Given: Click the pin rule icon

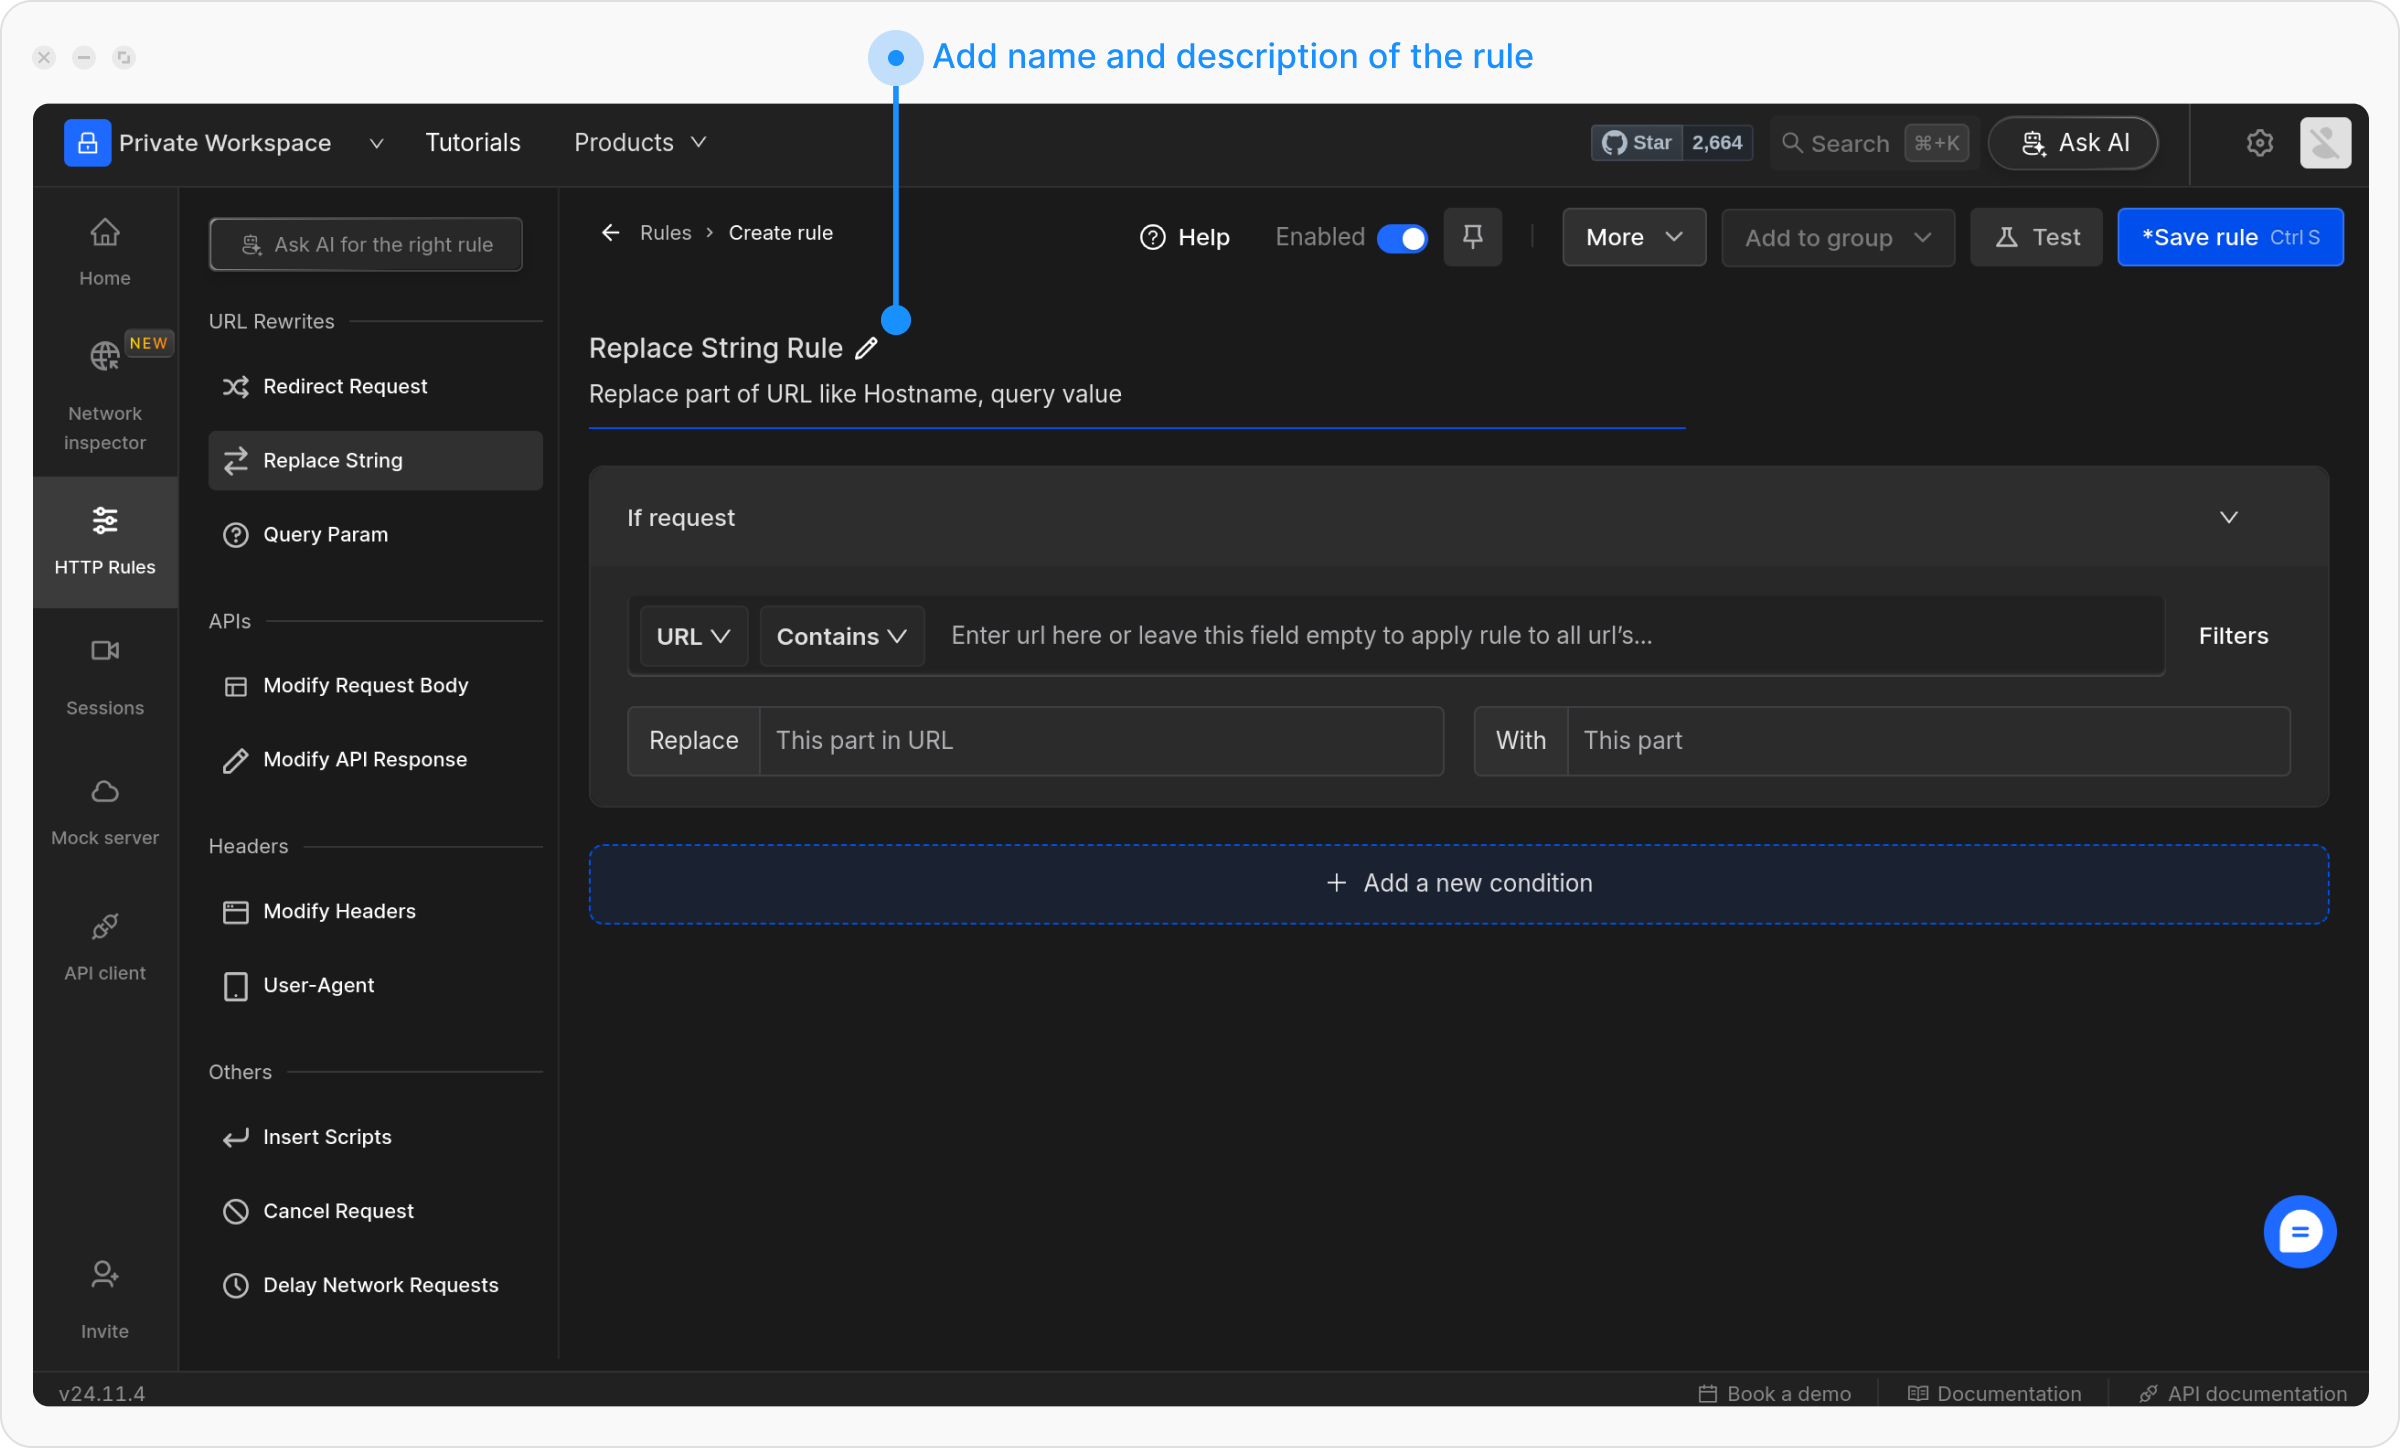Looking at the screenshot, I should point(1472,237).
